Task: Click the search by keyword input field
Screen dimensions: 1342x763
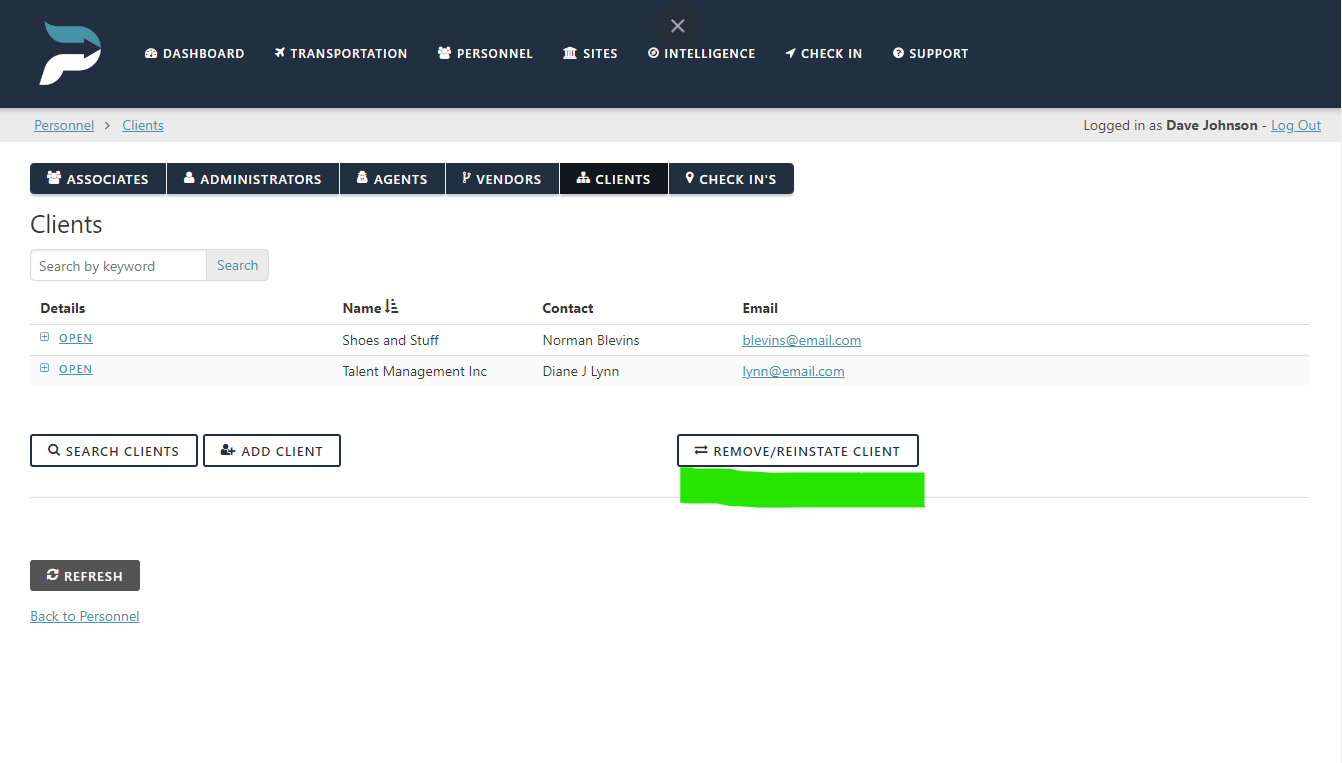Action: tap(117, 265)
